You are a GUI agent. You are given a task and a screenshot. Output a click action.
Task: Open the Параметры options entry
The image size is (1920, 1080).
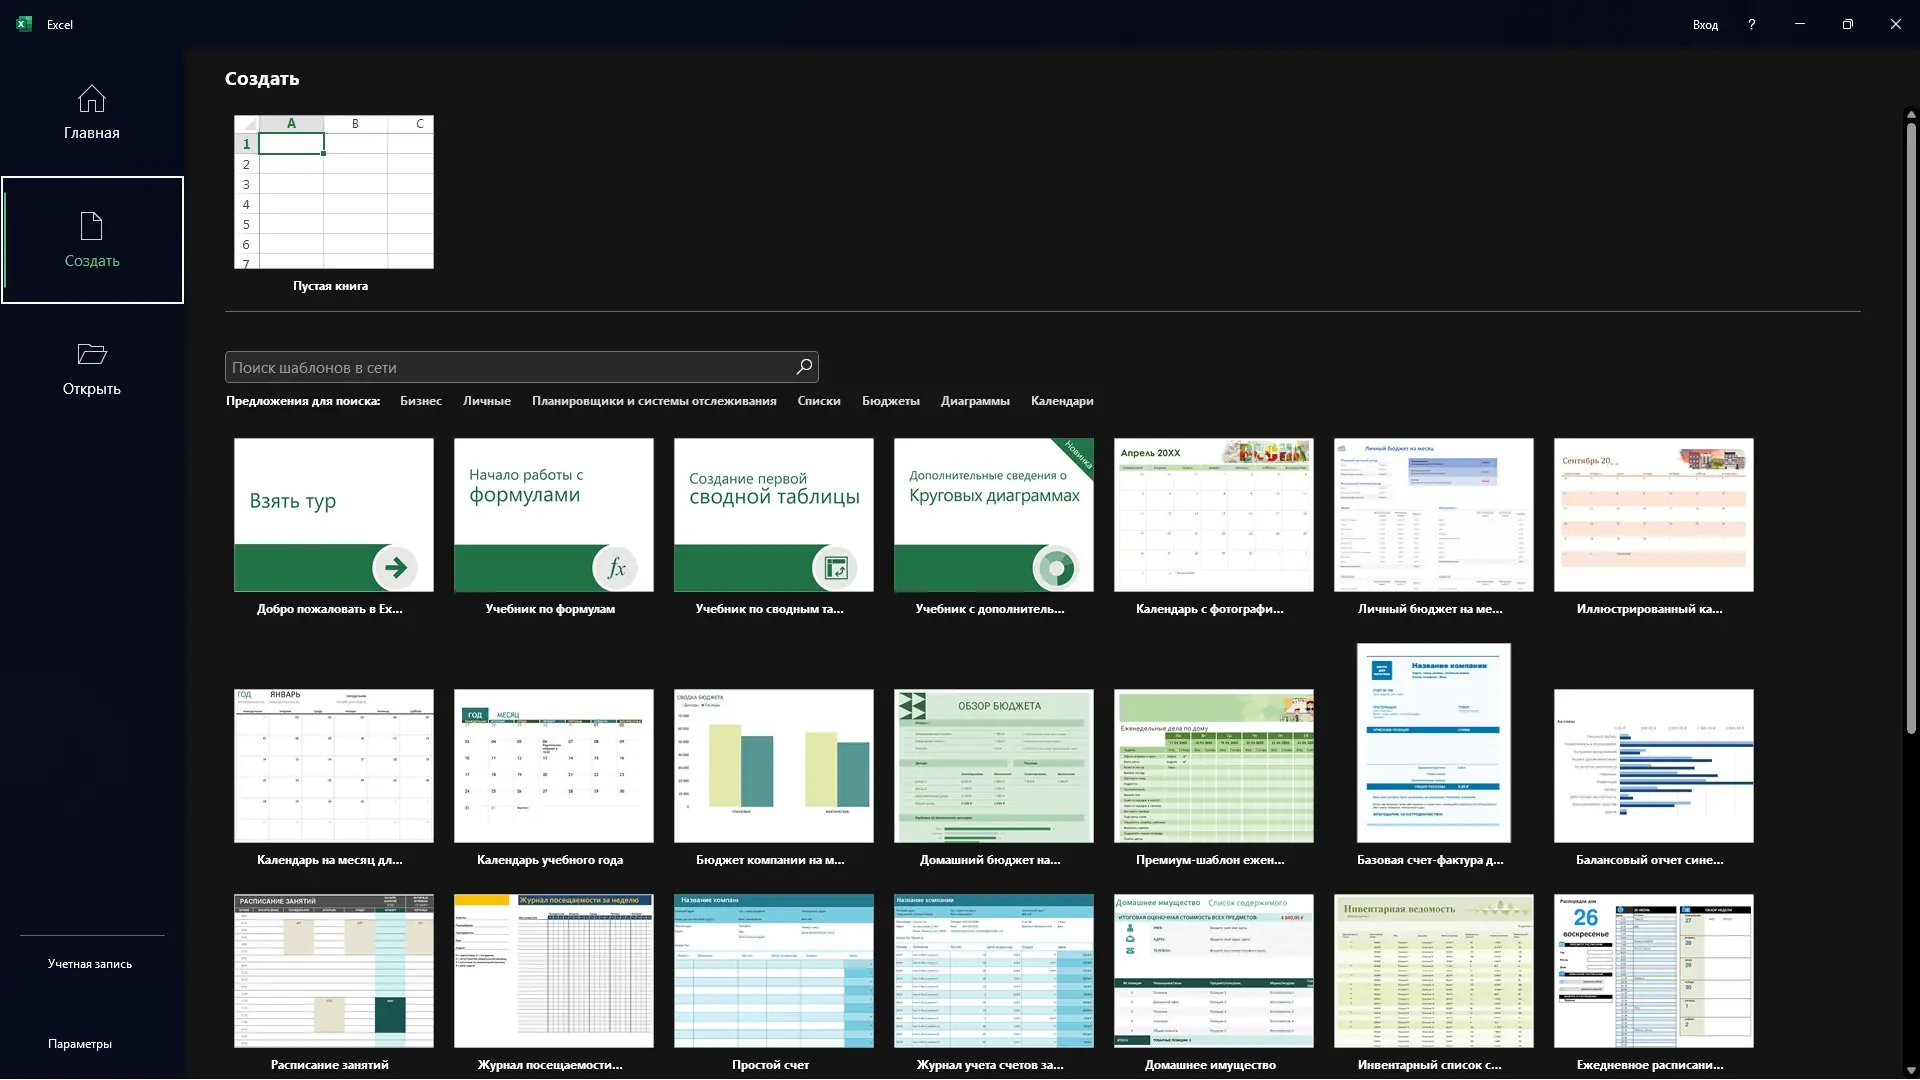[x=80, y=1044]
